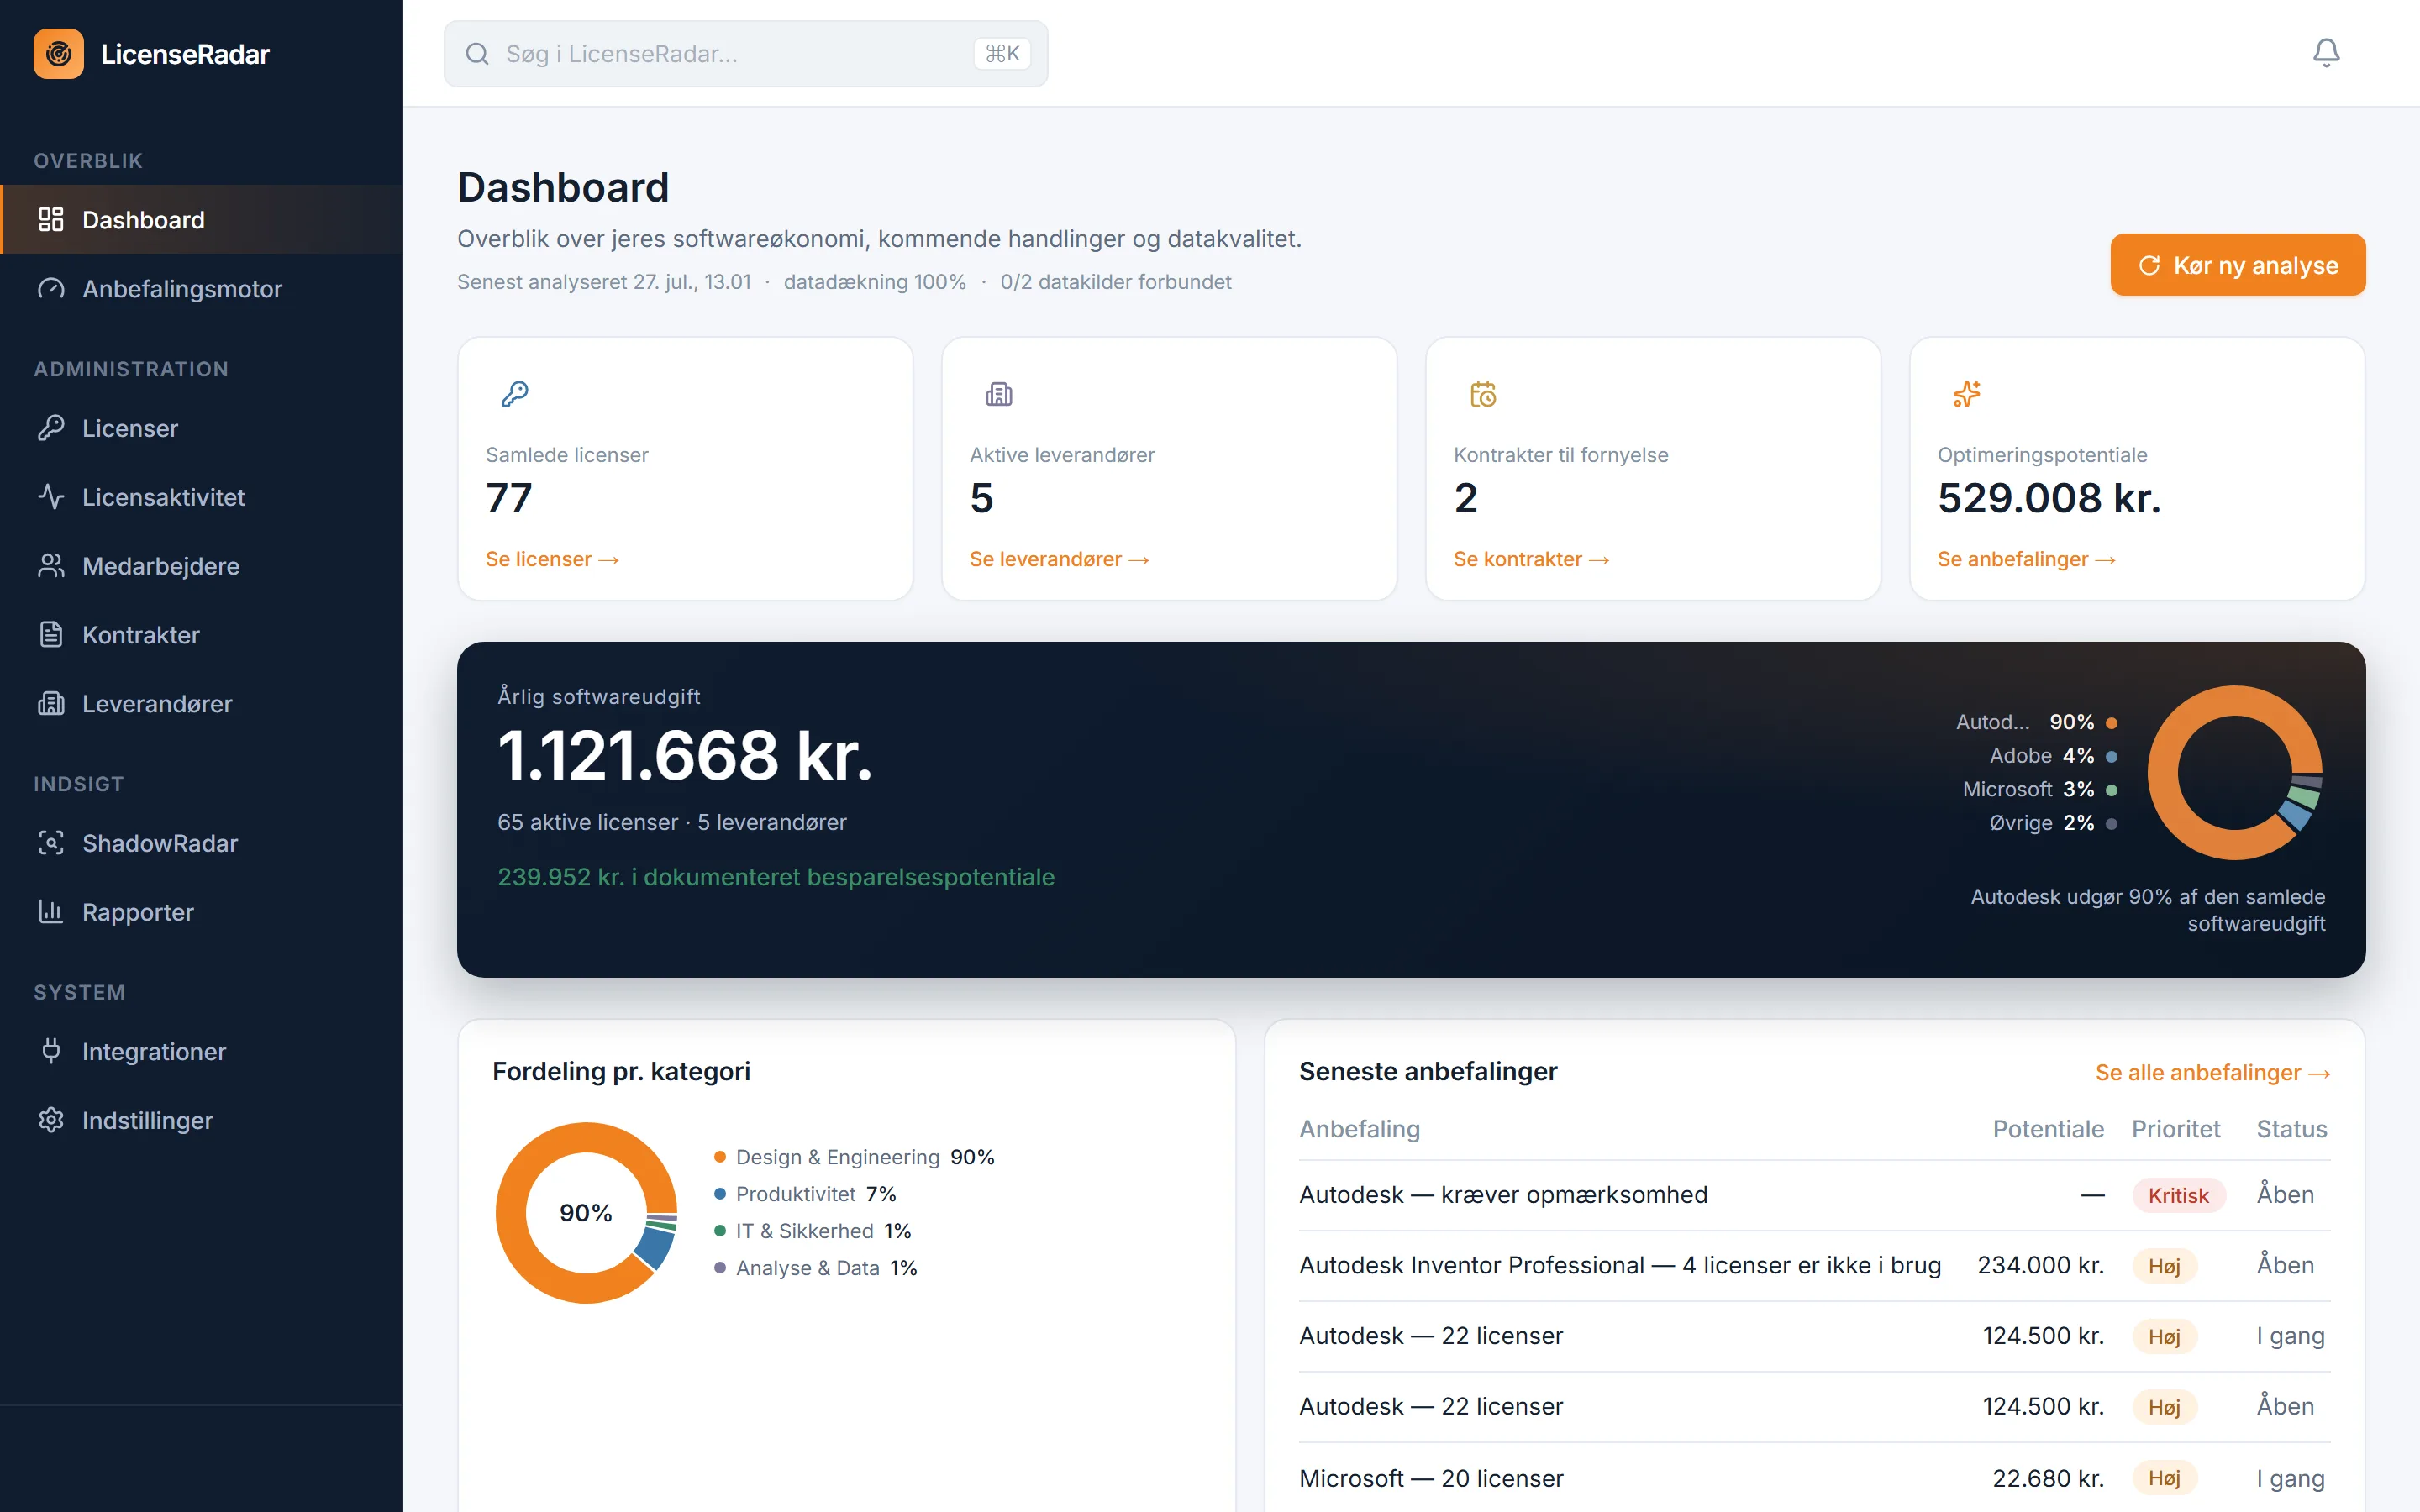Click the 22.680 kr. potential value
Viewport: 2420px width, 1512px height.
(2047, 1478)
